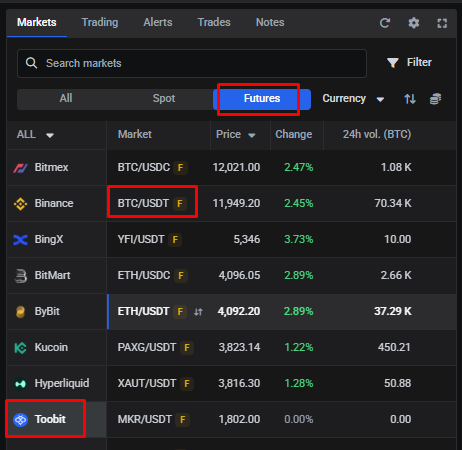Click the 70.34 K volume value
Screen dimensions: 462x450
393,203
